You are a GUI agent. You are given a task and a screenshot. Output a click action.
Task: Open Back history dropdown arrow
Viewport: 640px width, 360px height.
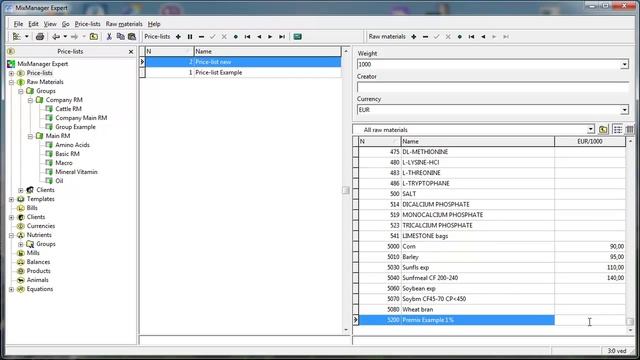[x=65, y=37]
